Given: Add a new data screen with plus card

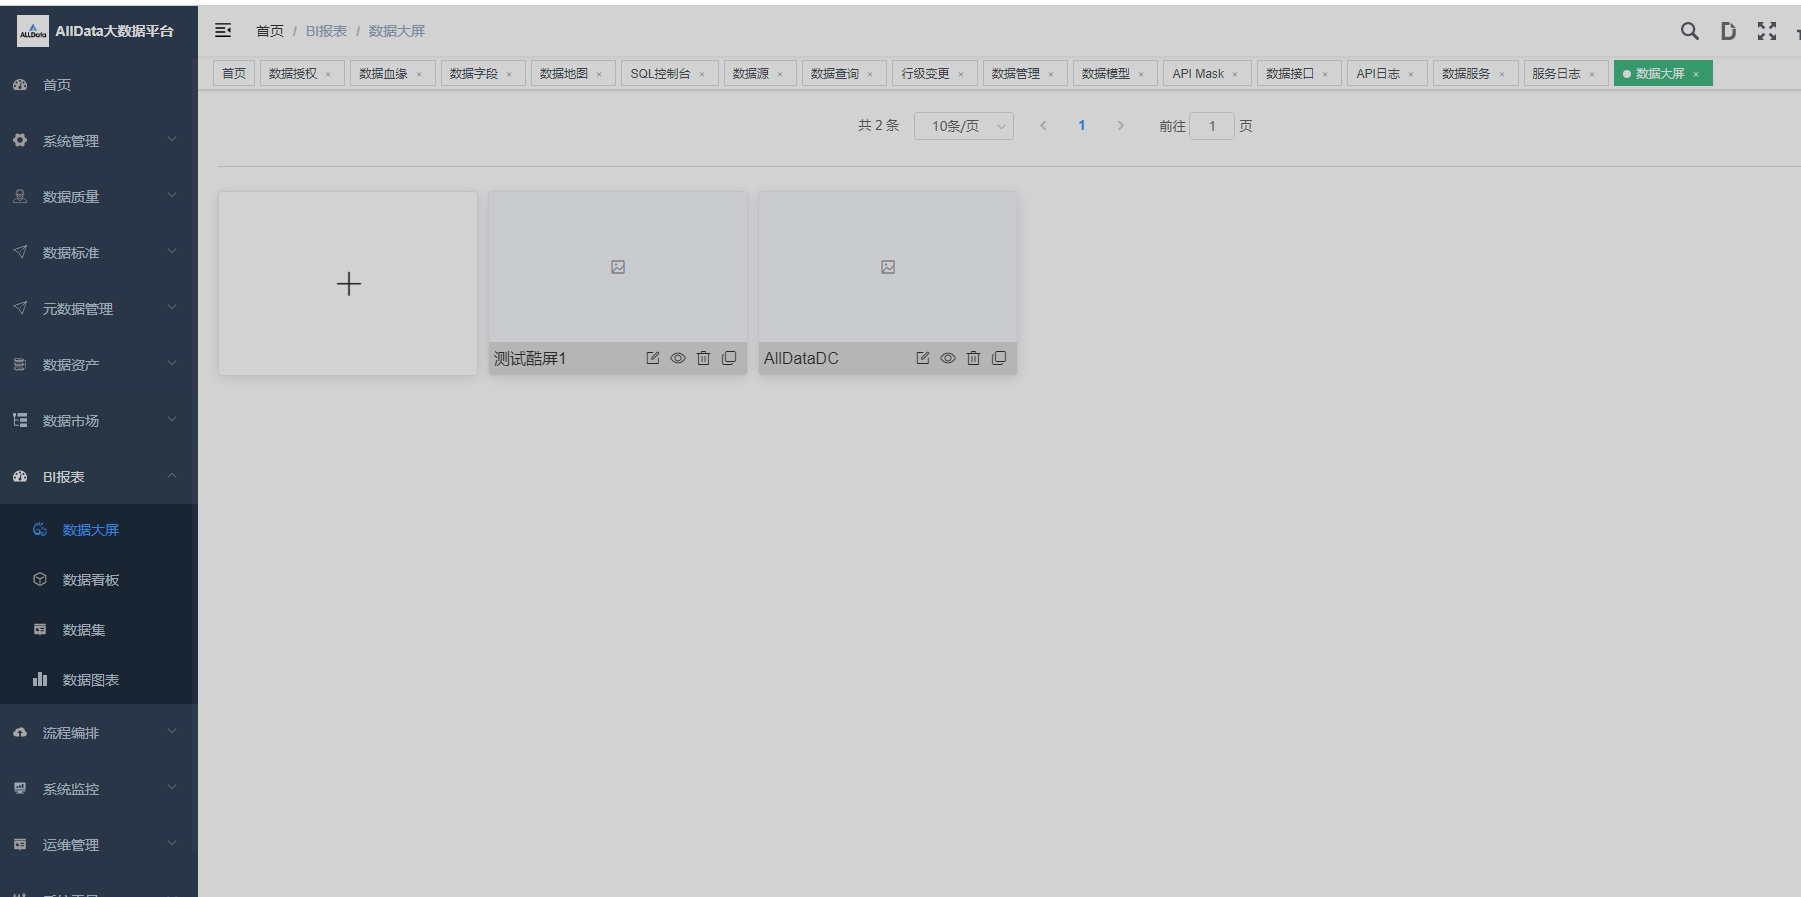Looking at the screenshot, I should 348,284.
